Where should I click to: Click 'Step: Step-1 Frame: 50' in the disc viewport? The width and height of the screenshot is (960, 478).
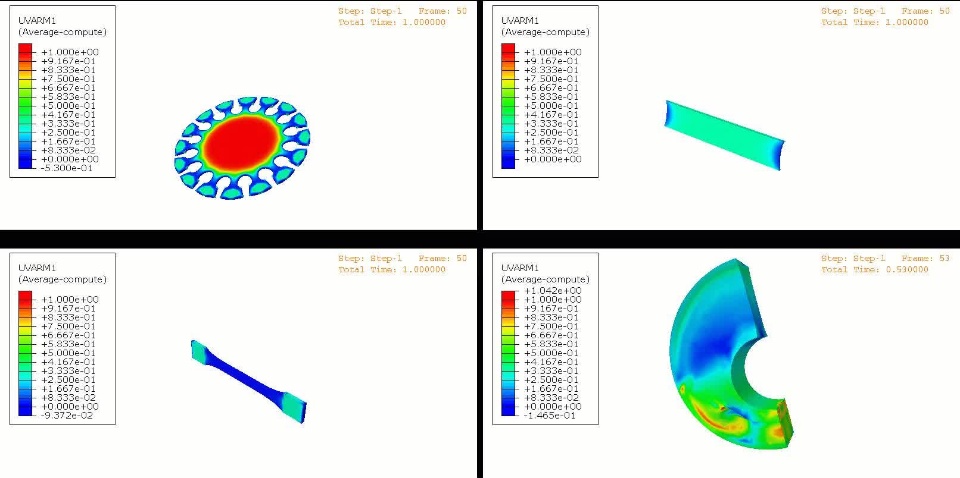402,11
